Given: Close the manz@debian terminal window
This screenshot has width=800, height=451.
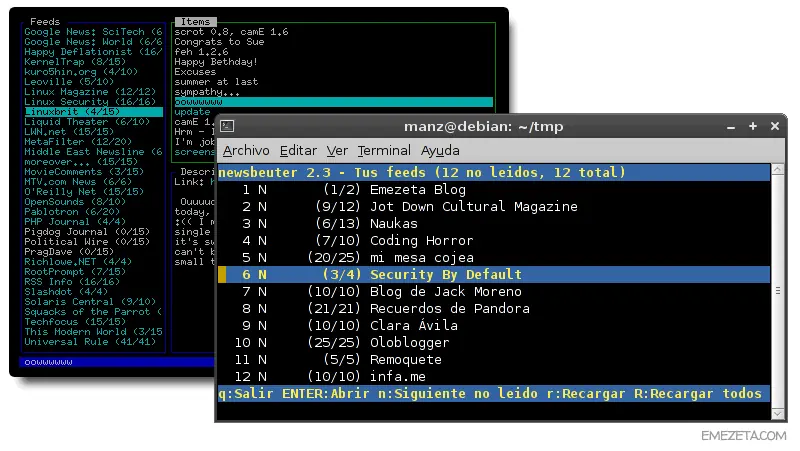Looking at the screenshot, I should pyautogui.click(x=774, y=126).
